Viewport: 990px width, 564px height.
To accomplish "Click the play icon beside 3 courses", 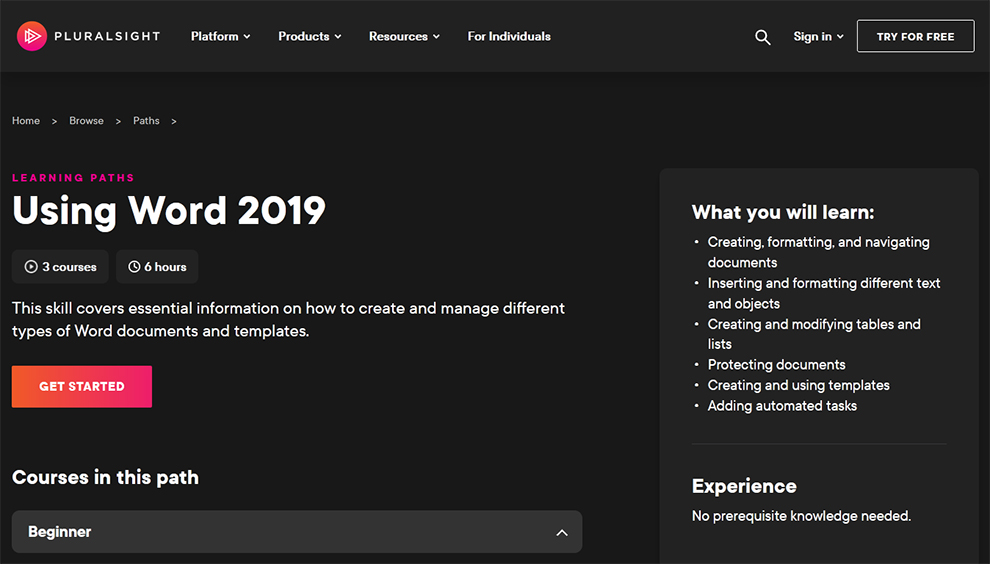I will [32, 267].
